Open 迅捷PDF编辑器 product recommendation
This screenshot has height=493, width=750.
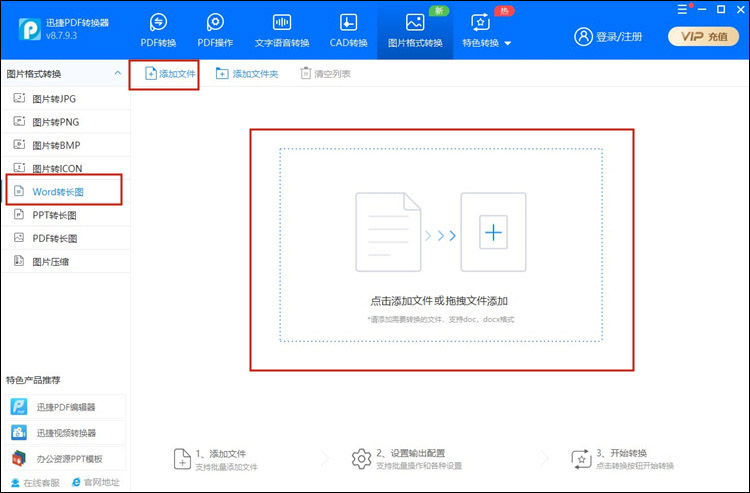[x=66, y=407]
